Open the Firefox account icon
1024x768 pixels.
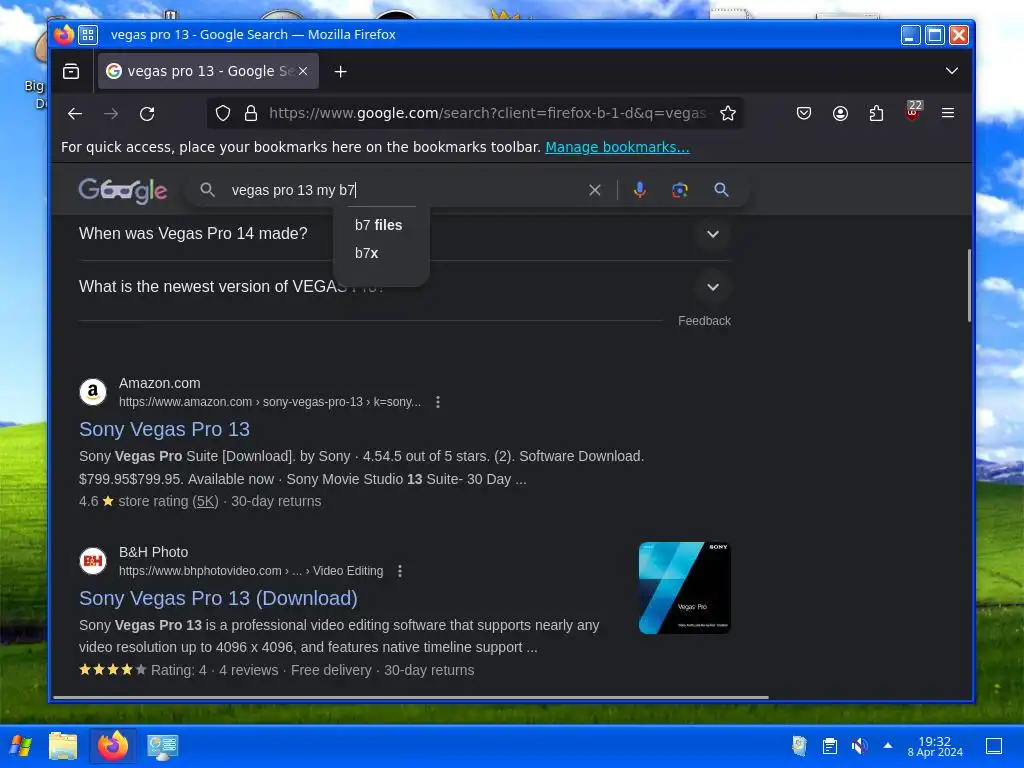[840, 114]
